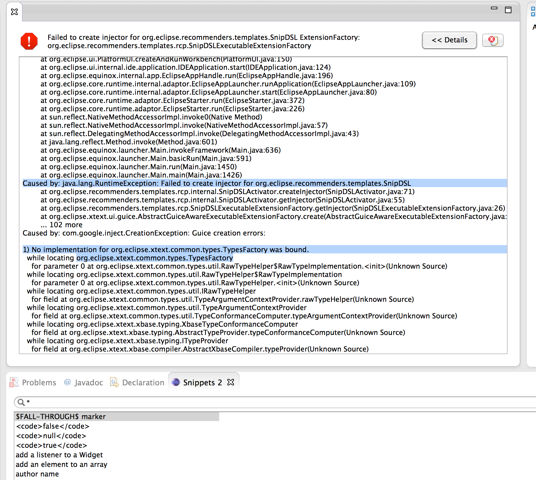Close the Snippets 2 tab
536x480 pixels.
tap(231, 382)
